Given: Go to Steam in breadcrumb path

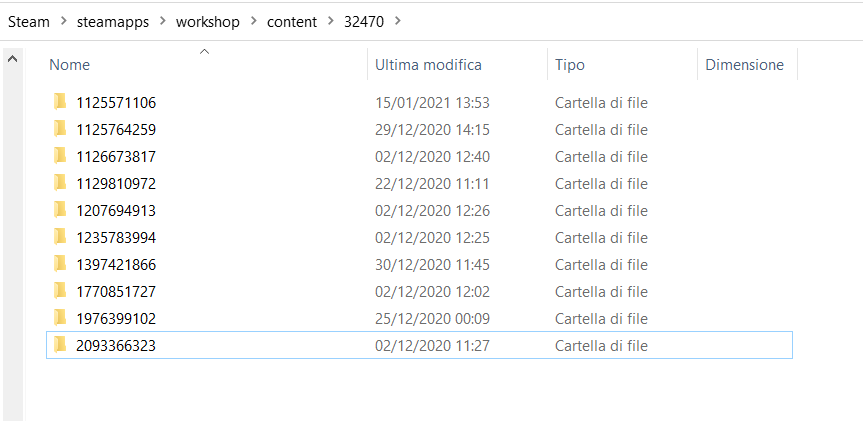Looking at the screenshot, I should coord(28,21).
